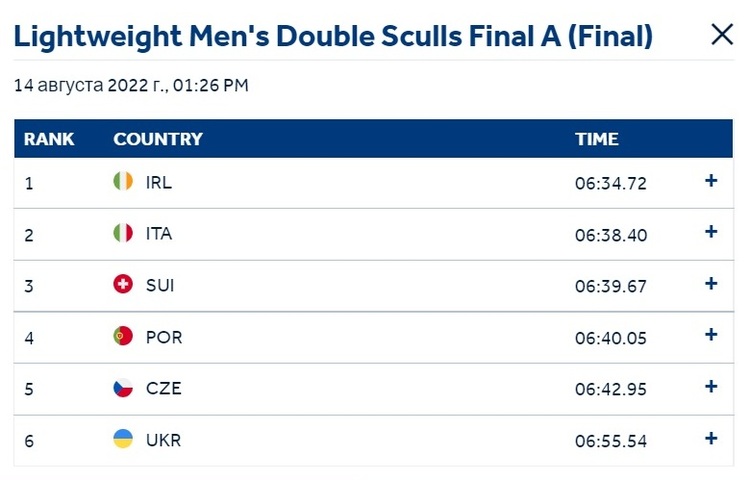
Task: Expand UKR row details with plus
Action: coord(711,438)
